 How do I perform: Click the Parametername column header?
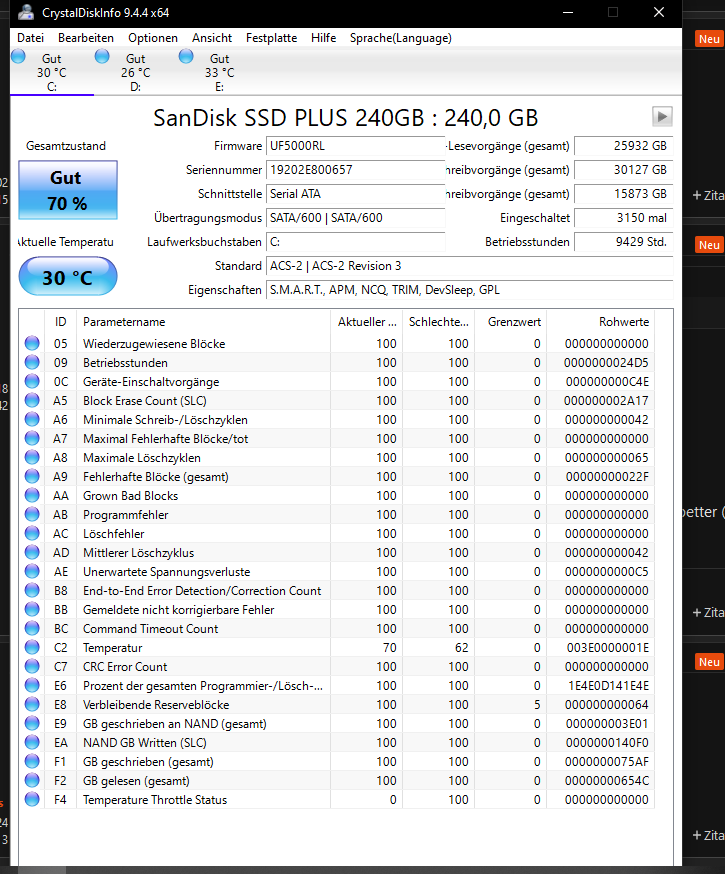[203, 322]
